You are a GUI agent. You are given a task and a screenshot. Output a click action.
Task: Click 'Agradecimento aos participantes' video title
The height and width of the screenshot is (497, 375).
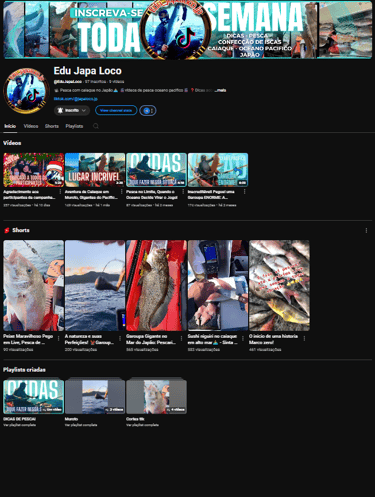pos(29,195)
